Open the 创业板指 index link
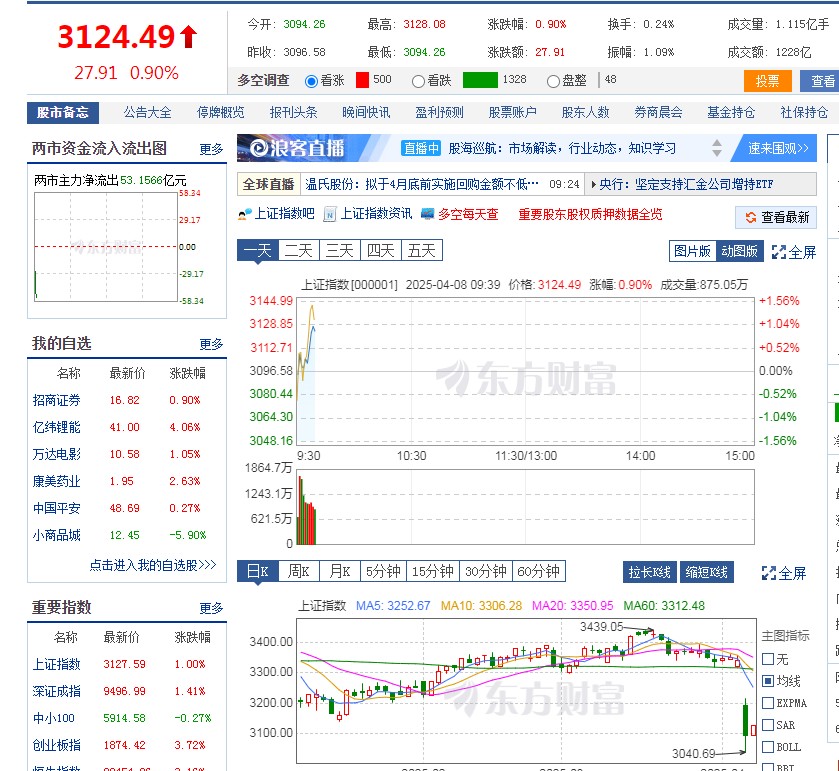Image resolution: width=839 pixels, height=771 pixels. tap(57, 745)
